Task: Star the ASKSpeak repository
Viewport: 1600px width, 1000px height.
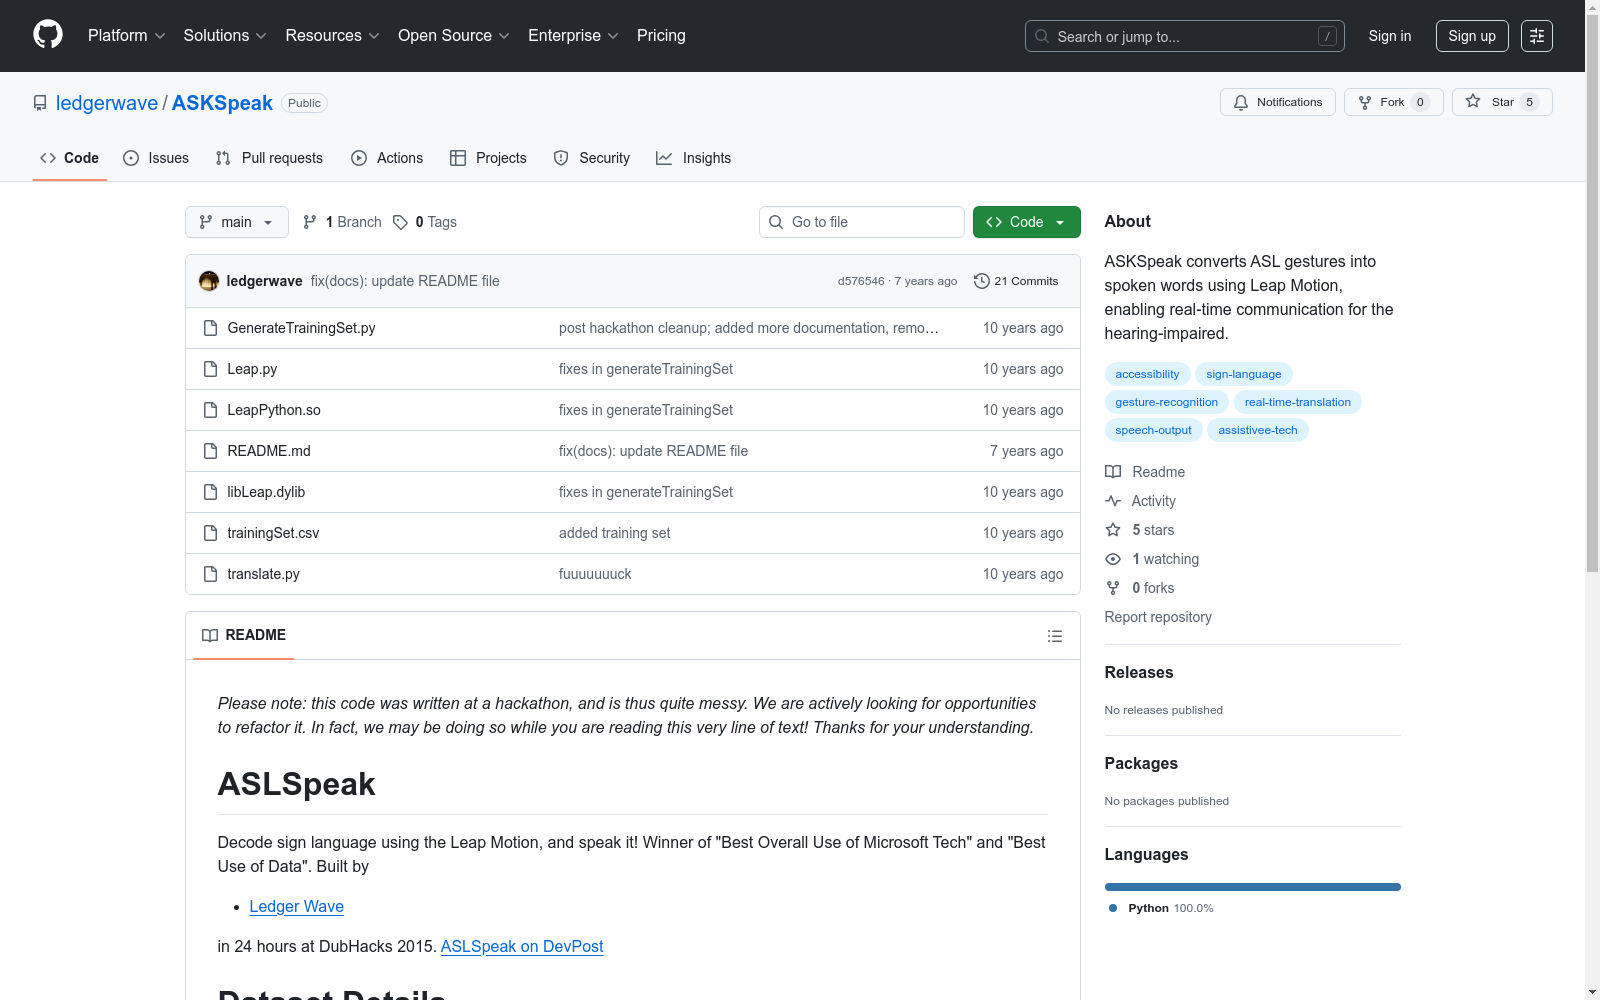Action: (x=1501, y=102)
